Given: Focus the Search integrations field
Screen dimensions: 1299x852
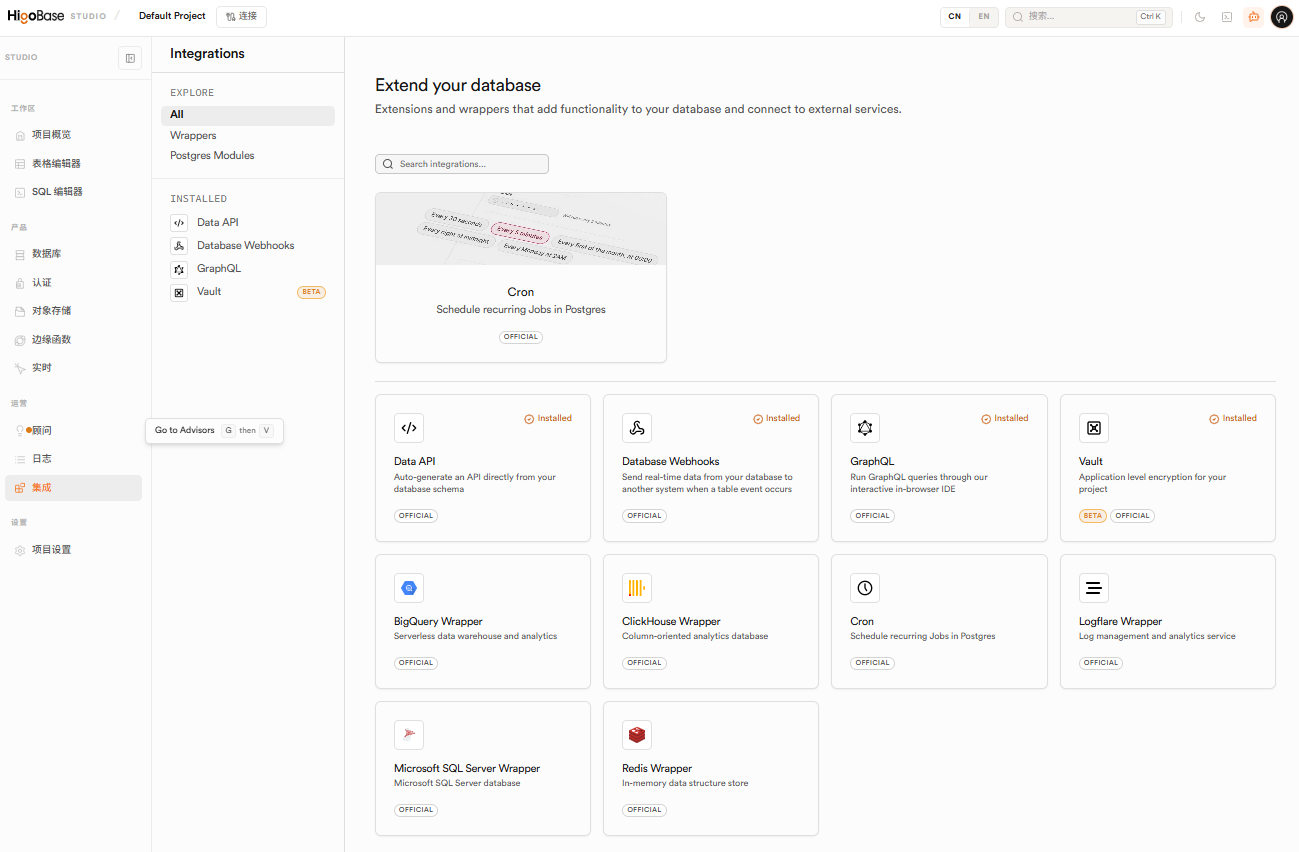Looking at the screenshot, I should coord(462,164).
